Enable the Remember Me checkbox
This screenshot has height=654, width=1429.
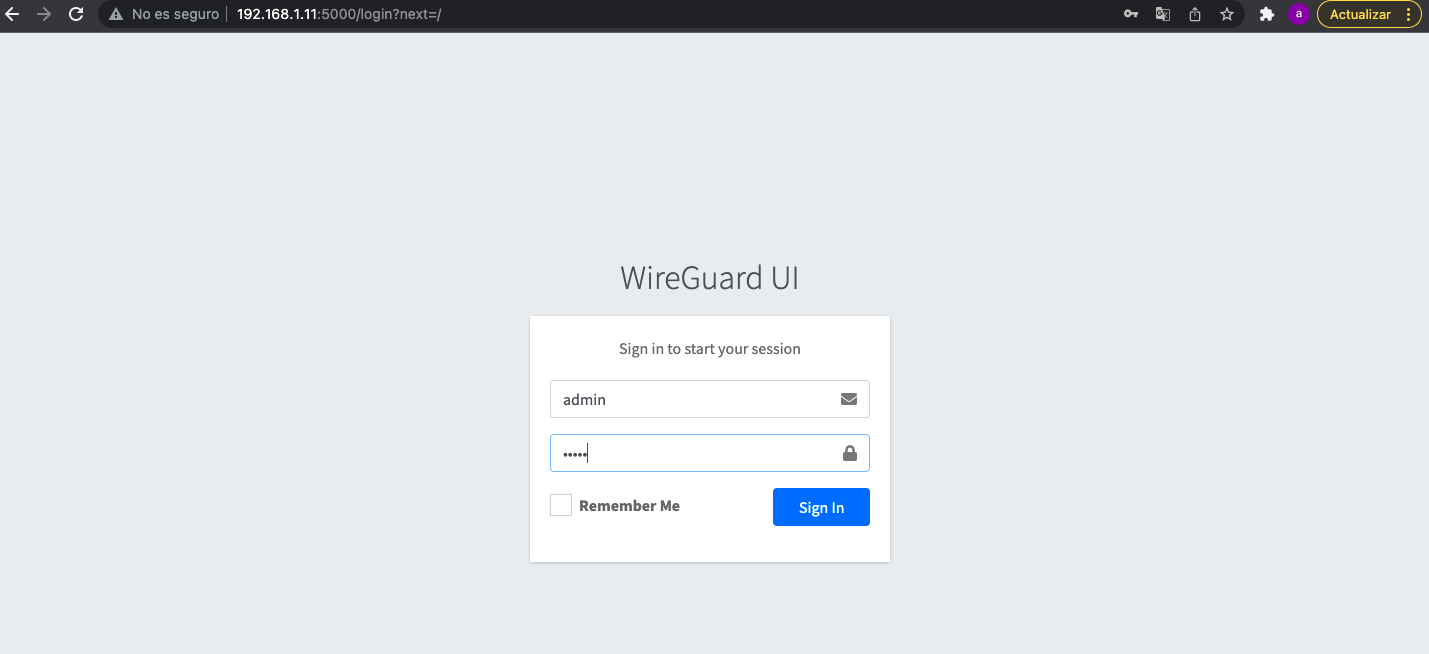coord(561,505)
